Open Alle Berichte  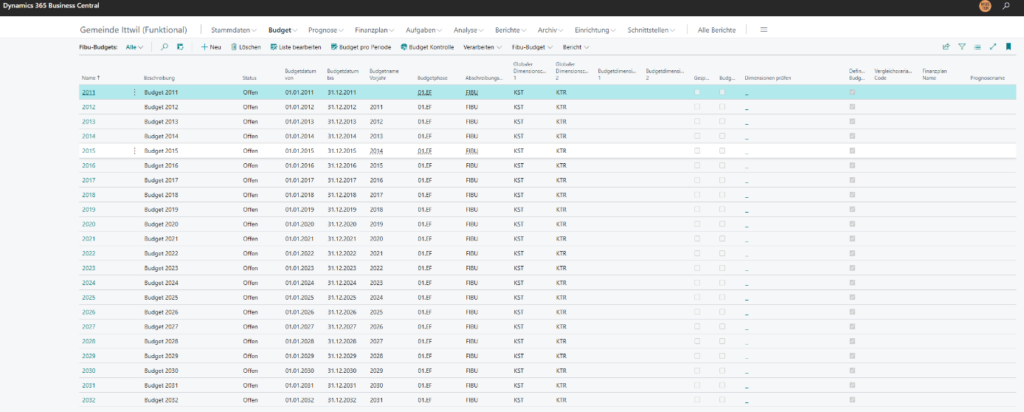716,30
